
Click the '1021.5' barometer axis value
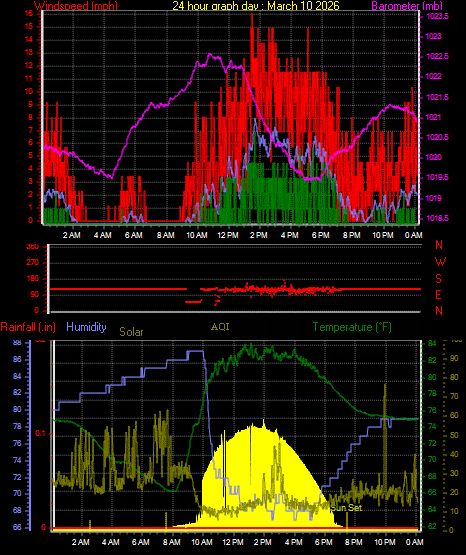pyautogui.click(x=438, y=97)
